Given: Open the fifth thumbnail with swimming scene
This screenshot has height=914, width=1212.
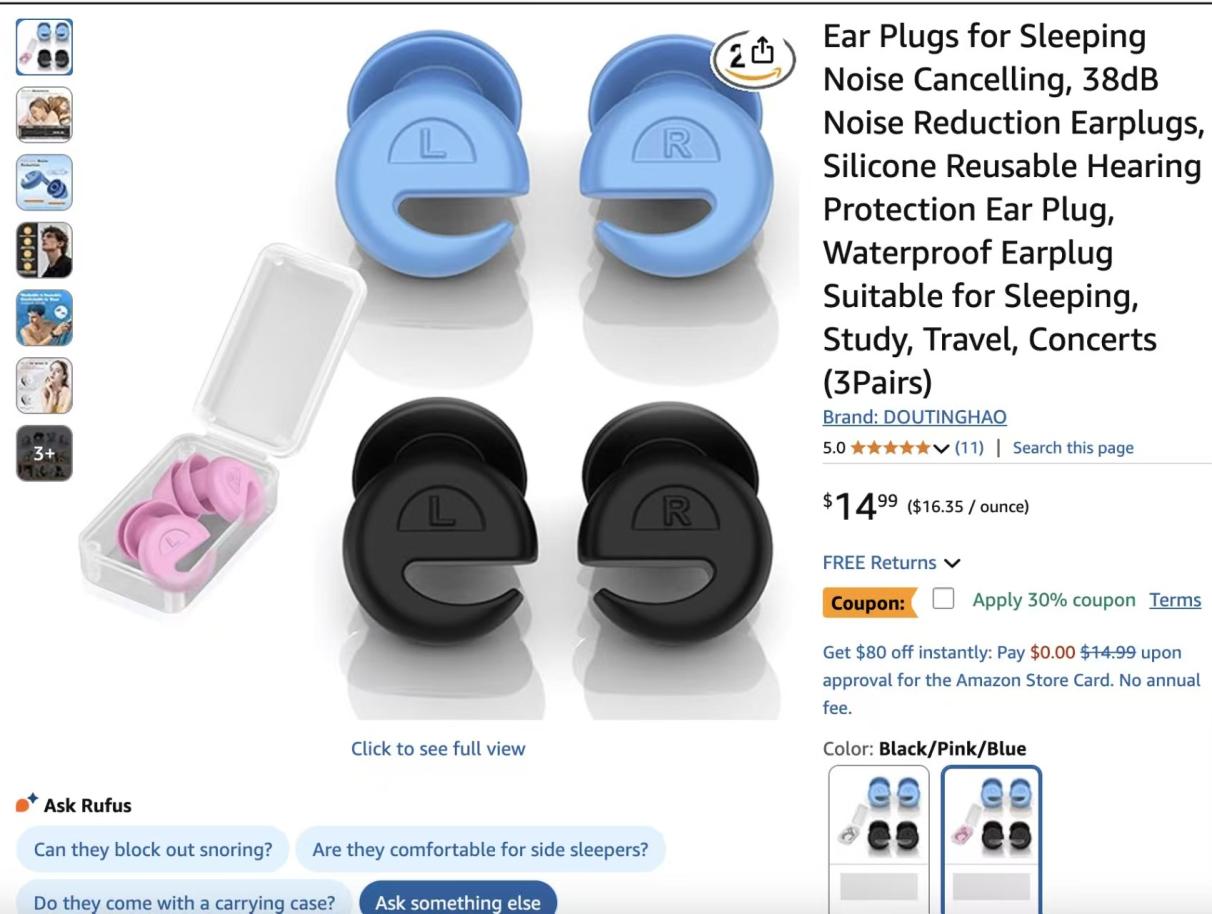Looking at the screenshot, I should [x=44, y=318].
